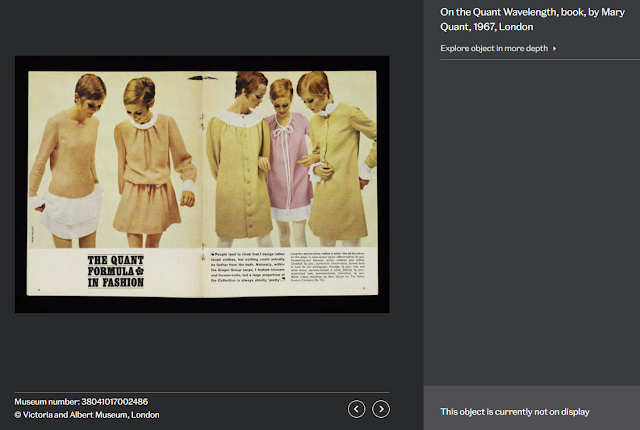
Task: Advance to the next image arrow
Action: (x=381, y=409)
